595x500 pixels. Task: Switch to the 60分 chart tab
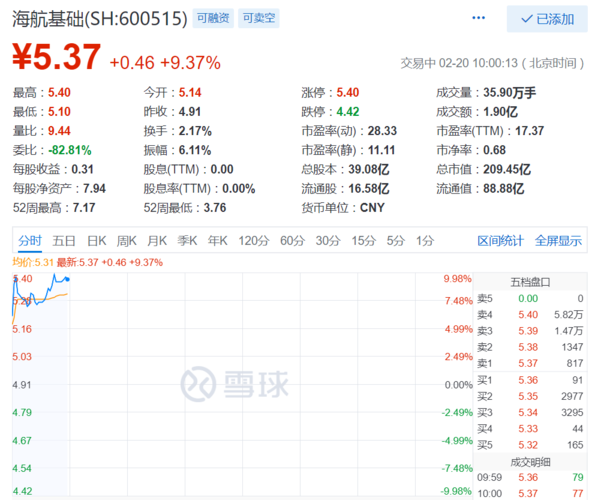click(292, 241)
